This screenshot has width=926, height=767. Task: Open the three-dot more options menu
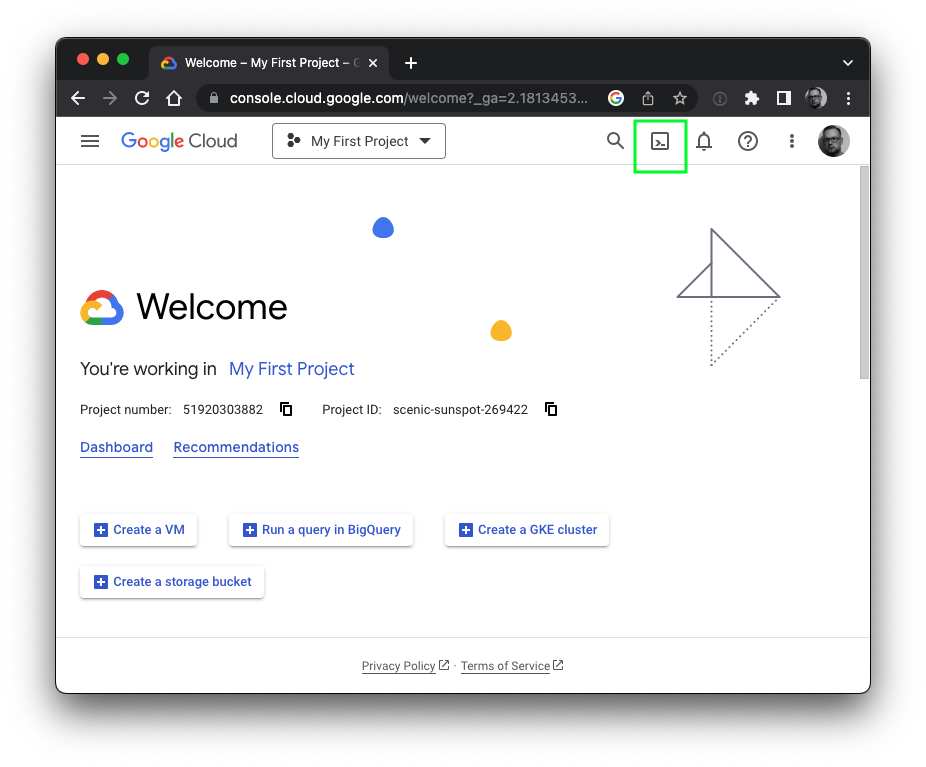[x=791, y=141]
